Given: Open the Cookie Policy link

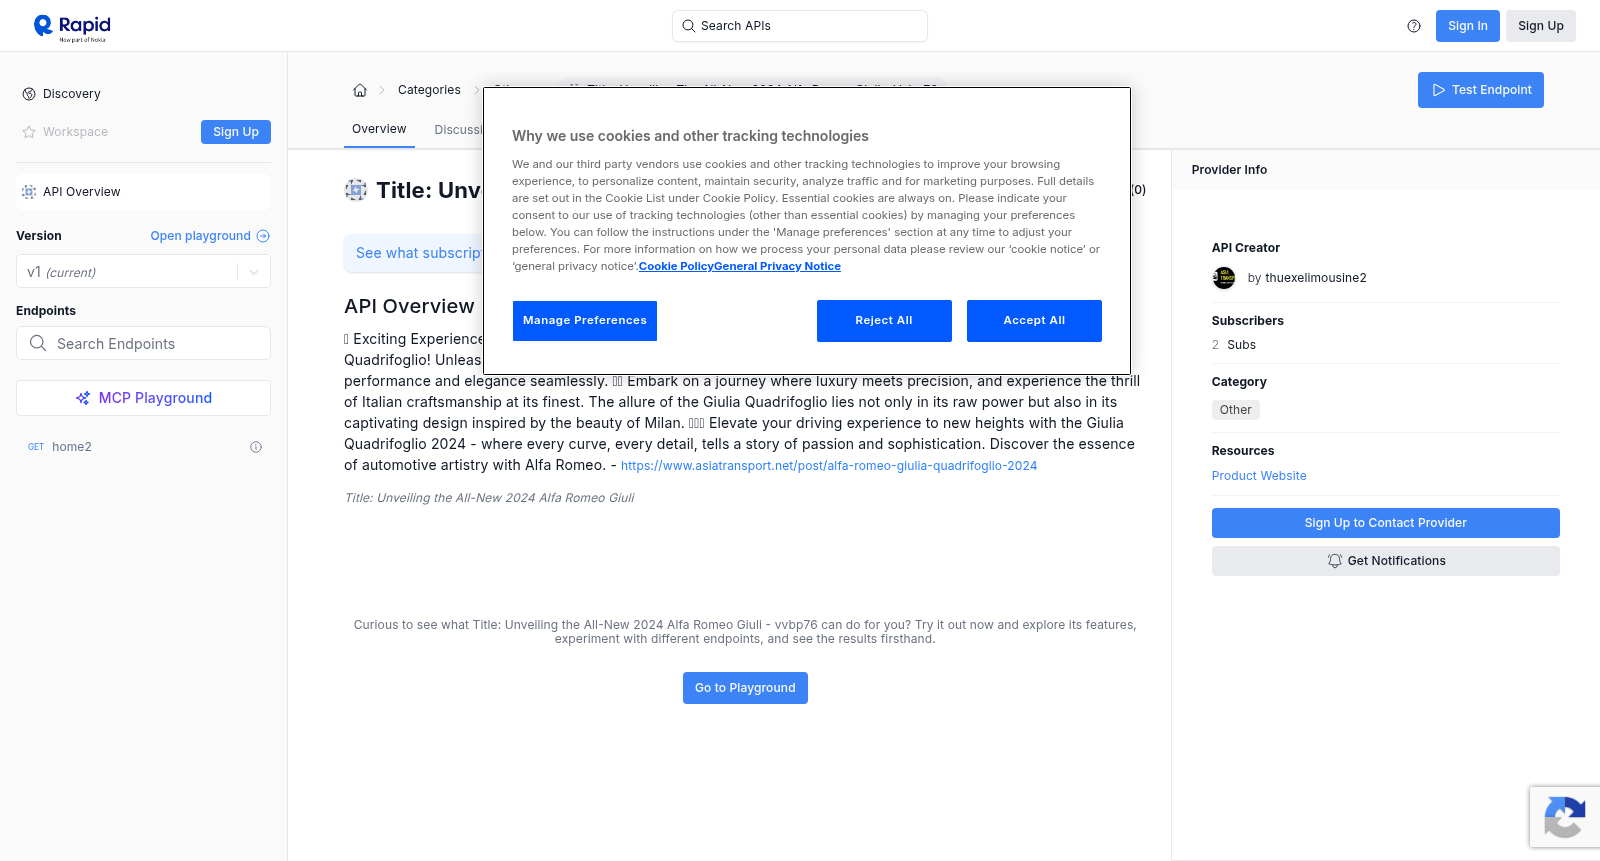Looking at the screenshot, I should pyautogui.click(x=676, y=266).
